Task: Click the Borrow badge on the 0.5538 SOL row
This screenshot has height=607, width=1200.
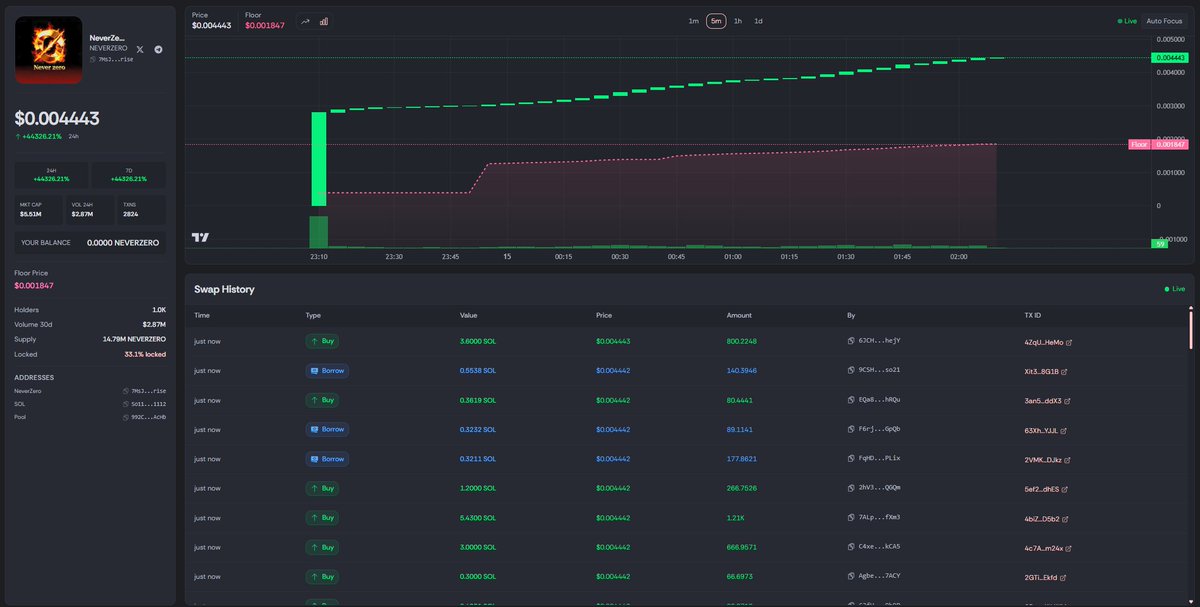Action: pyautogui.click(x=327, y=371)
